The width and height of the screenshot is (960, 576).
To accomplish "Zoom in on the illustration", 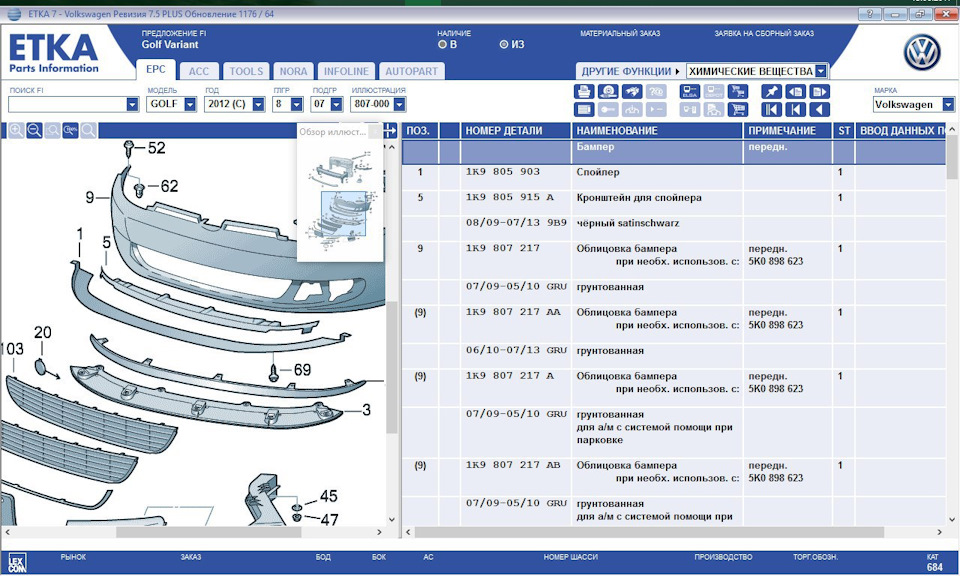I will (17, 130).
